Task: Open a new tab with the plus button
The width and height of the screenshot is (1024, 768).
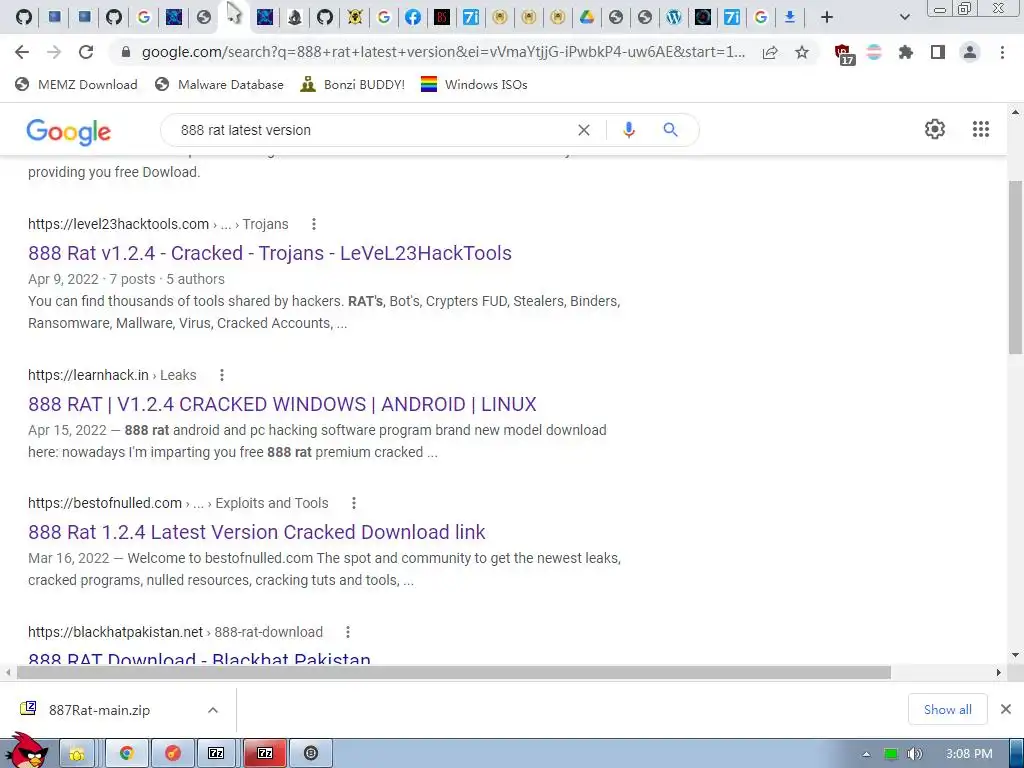Action: 827,17
